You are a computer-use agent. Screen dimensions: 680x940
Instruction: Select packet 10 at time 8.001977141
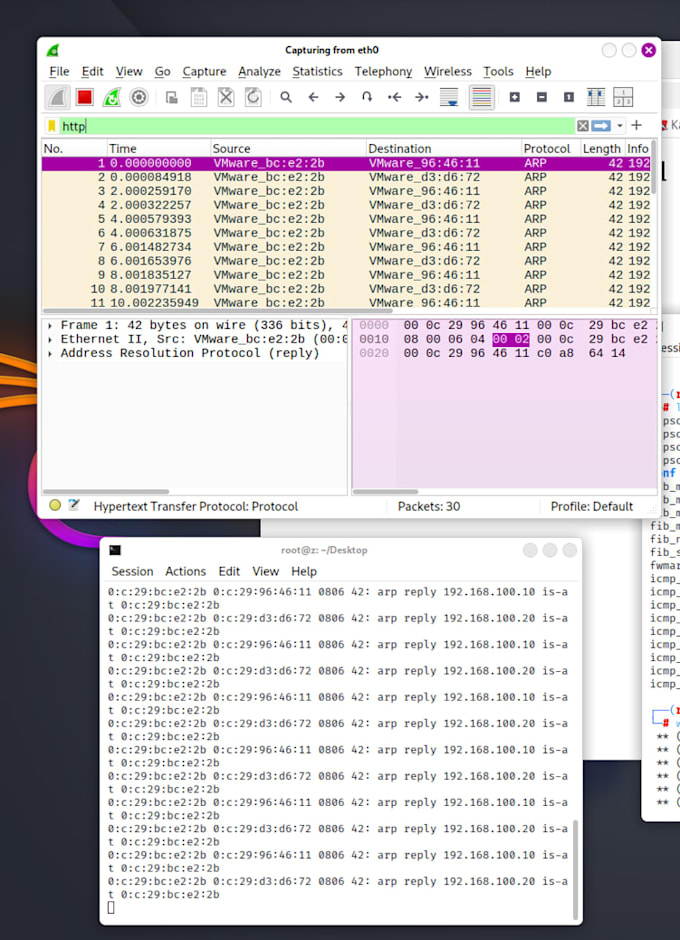[x=346, y=289]
